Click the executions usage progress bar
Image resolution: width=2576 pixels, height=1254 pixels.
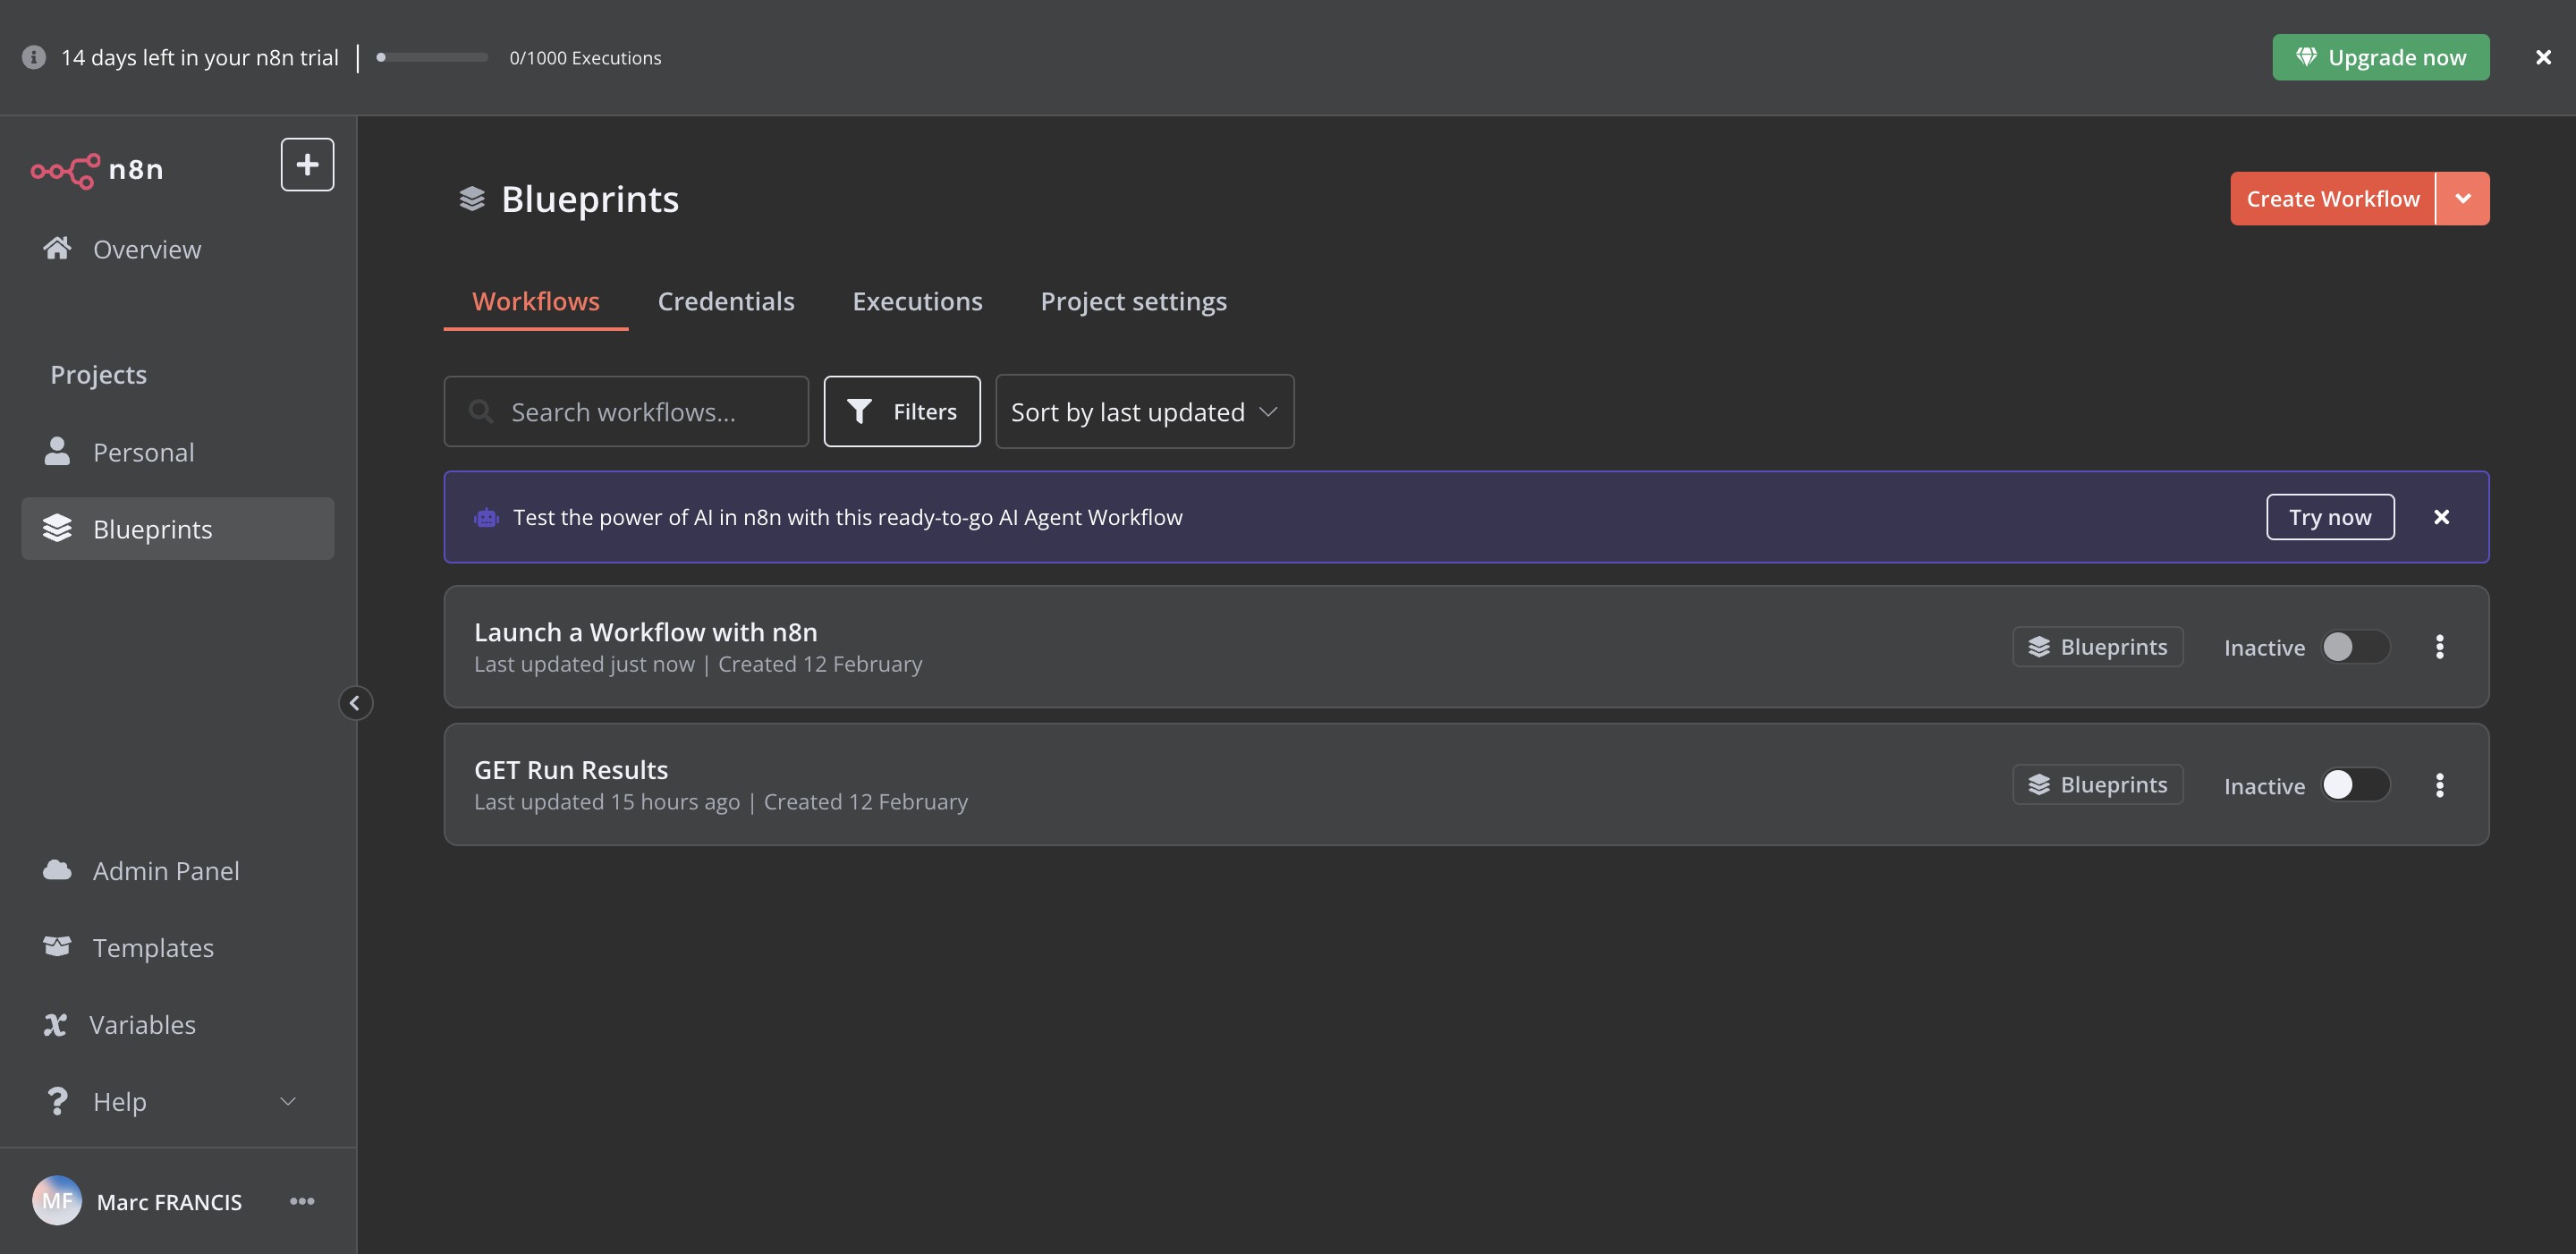431,57
